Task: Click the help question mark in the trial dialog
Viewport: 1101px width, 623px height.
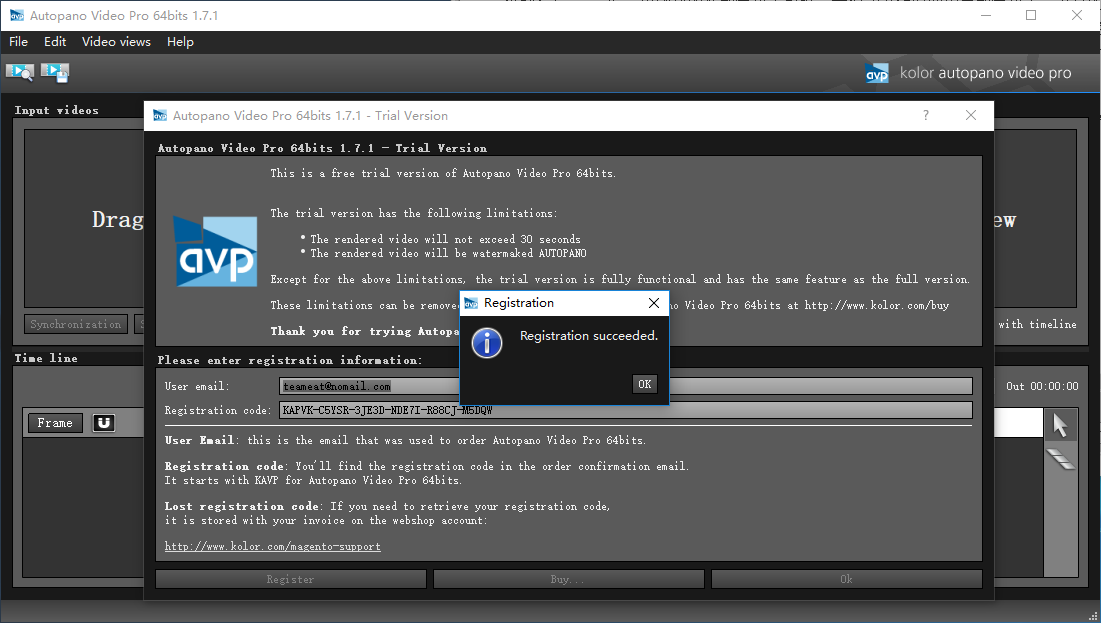Action: (925, 115)
